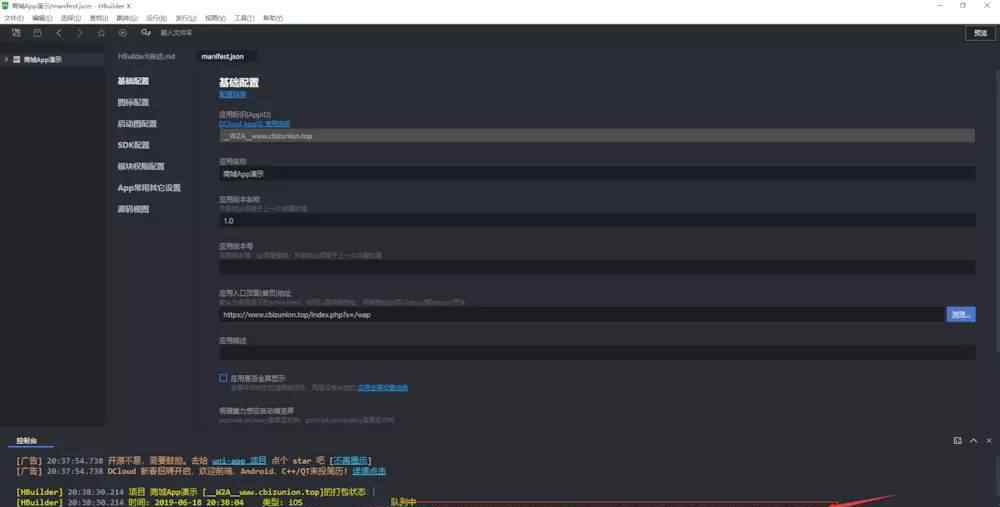This screenshot has width=1000, height=507.
Task: Click the new file toolbar icon
Action: [16, 33]
